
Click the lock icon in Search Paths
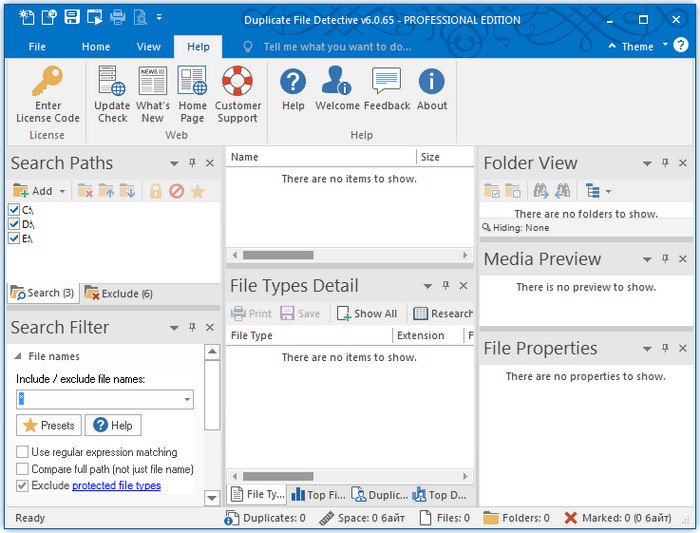155,191
